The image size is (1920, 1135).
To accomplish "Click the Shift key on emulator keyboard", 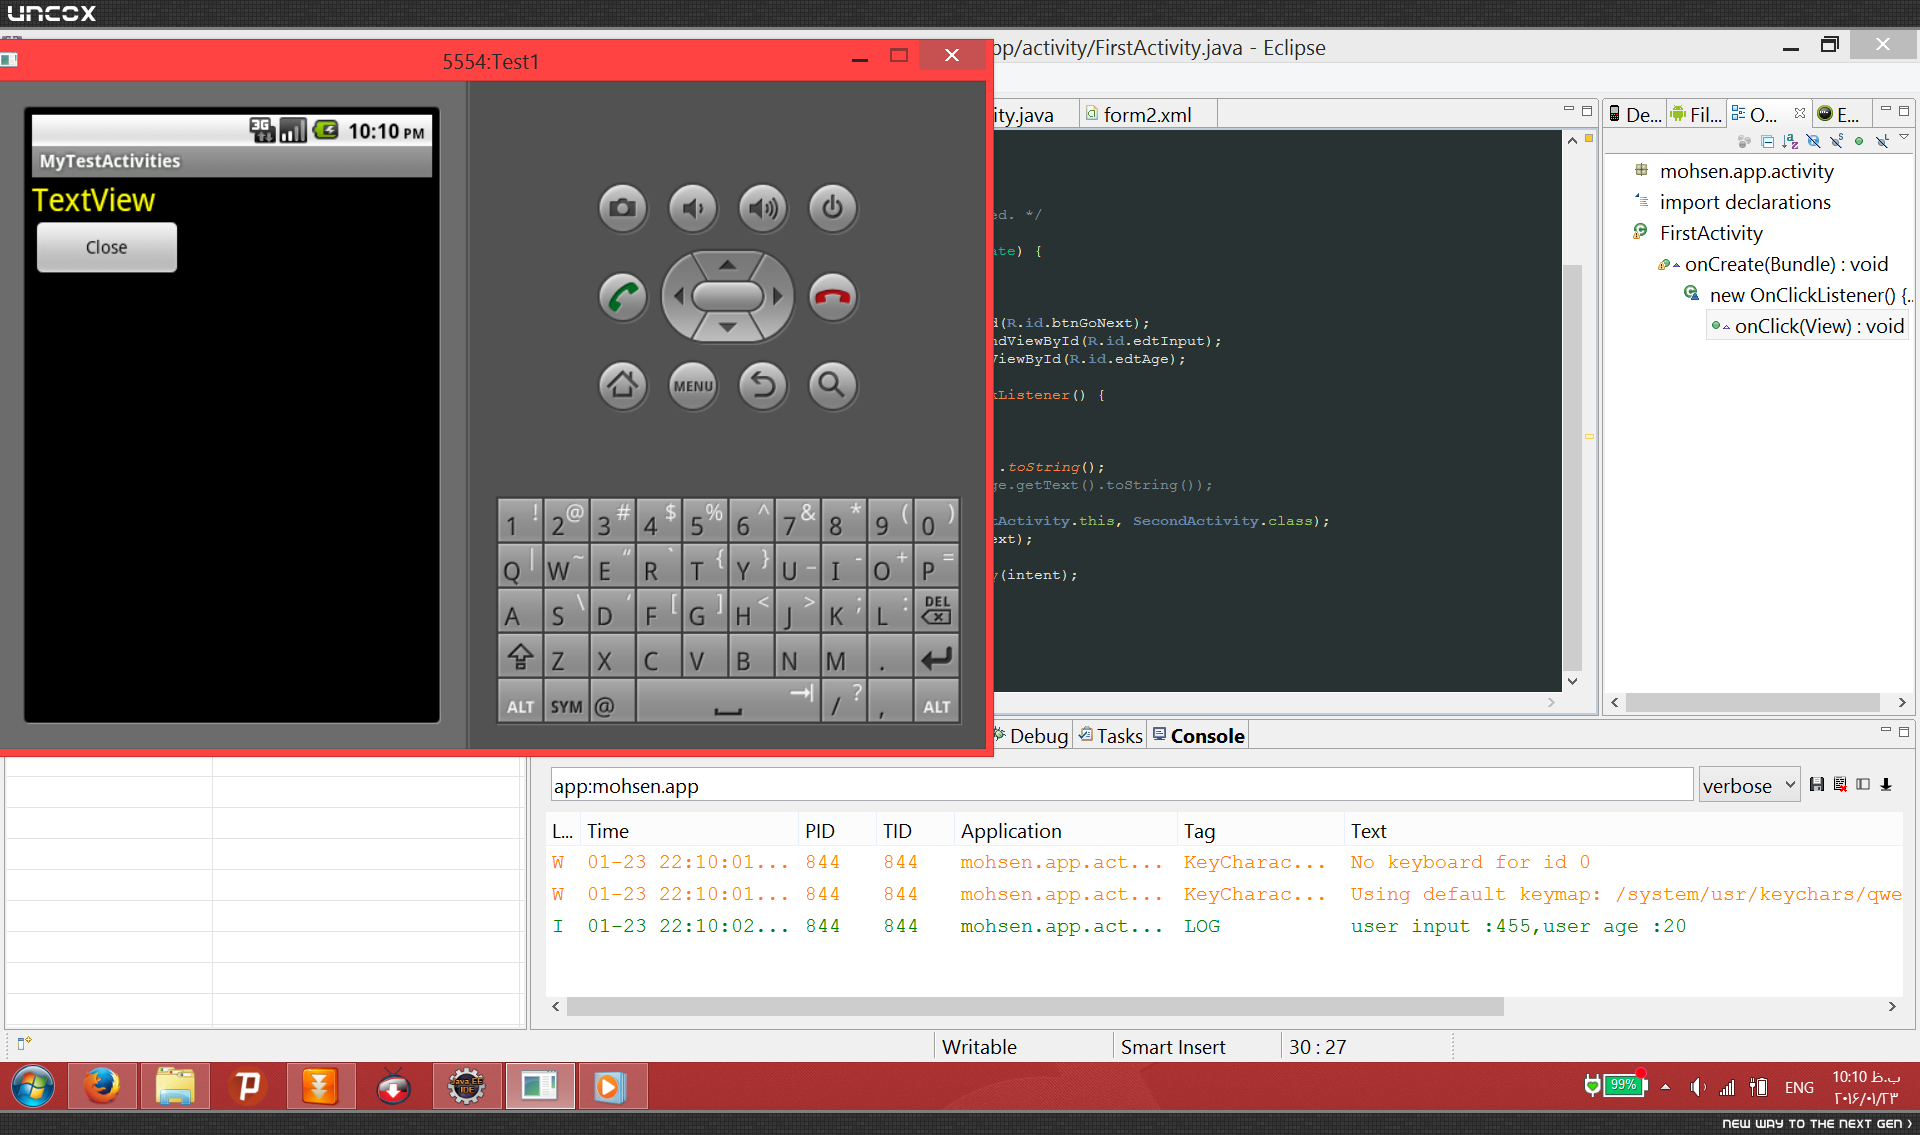I will pyautogui.click(x=520, y=657).
